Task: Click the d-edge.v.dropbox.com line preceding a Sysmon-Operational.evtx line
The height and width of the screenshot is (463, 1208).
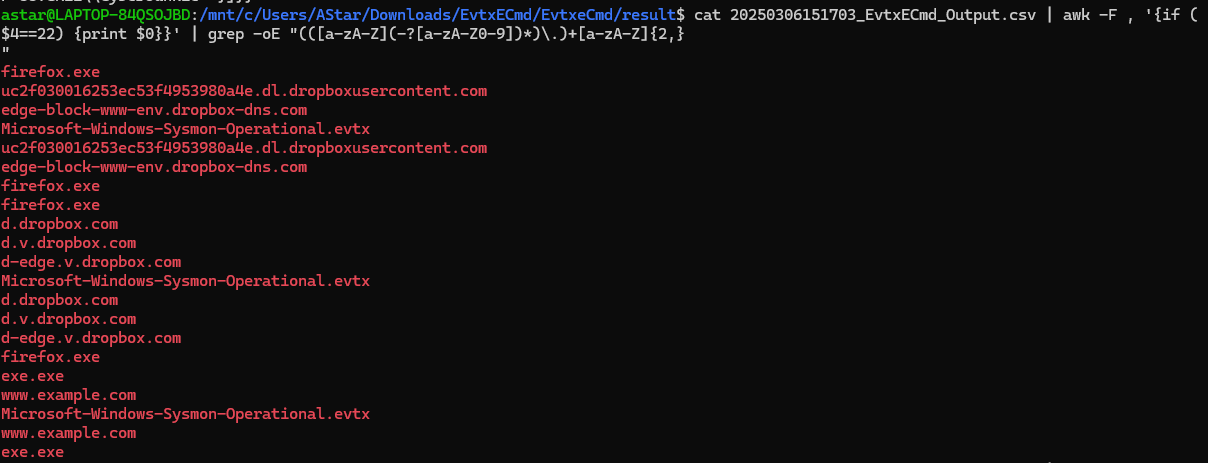Action: (x=91, y=262)
